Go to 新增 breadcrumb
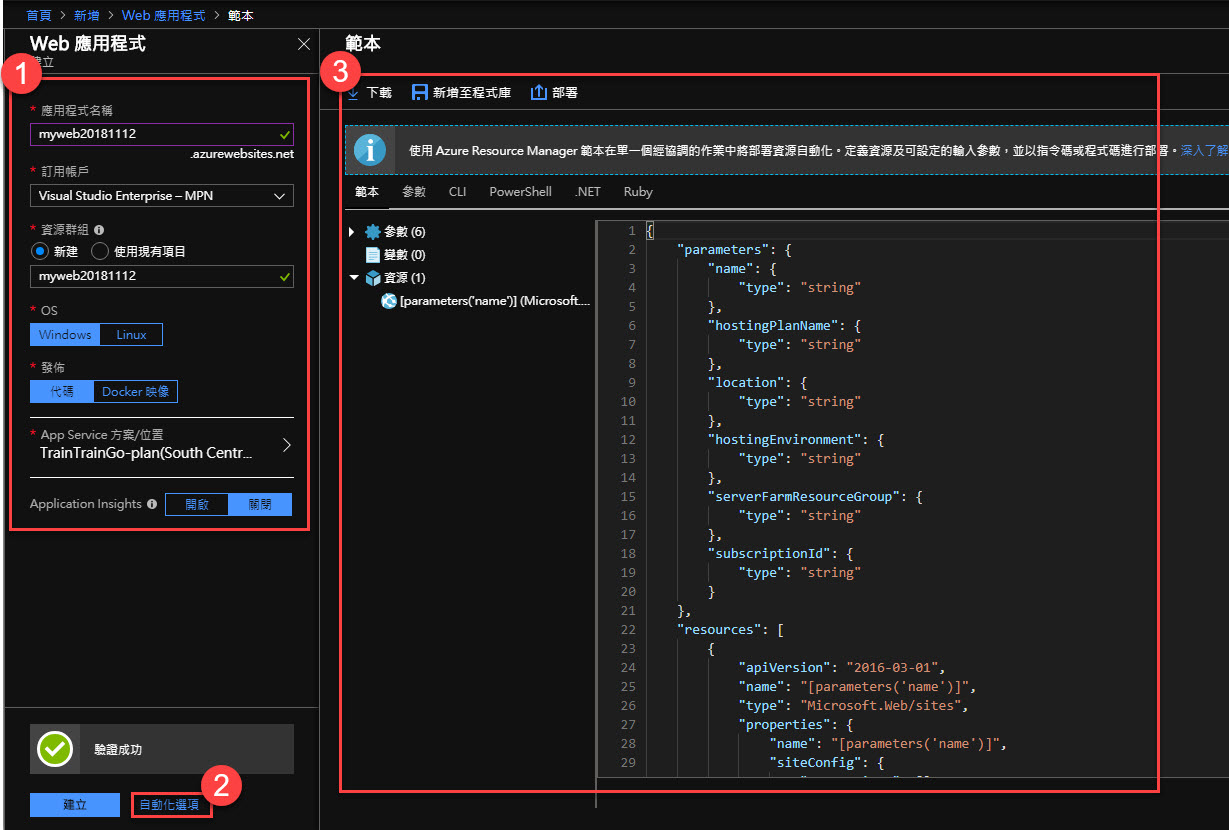The height and width of the screenshot is (830, 1229). pyautogui.click(x=87, y=16)
